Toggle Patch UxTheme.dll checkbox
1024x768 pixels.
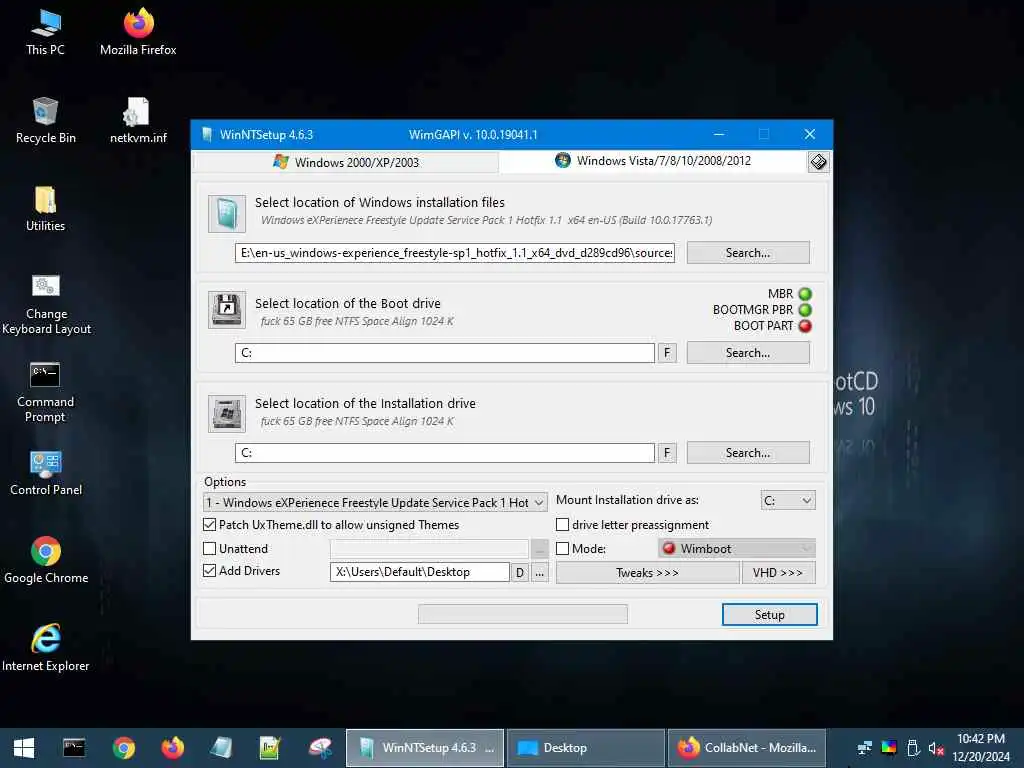tap(210, 524)
